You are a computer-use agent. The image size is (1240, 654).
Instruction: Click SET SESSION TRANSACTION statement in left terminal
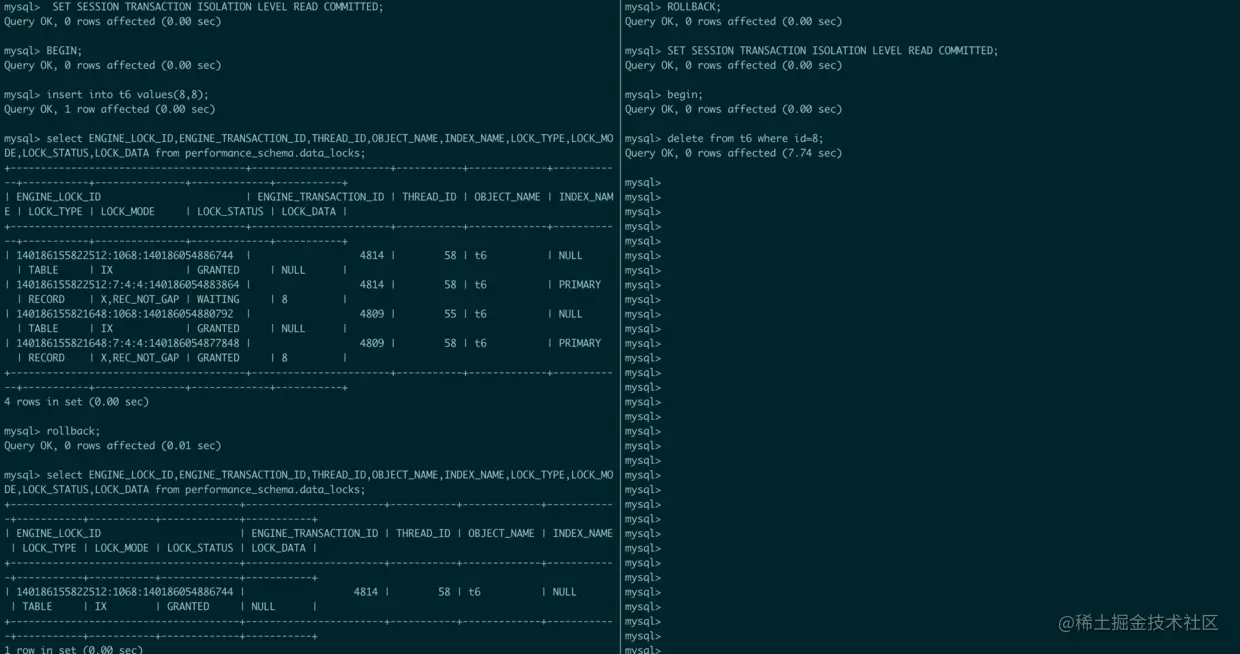[217, 6]
